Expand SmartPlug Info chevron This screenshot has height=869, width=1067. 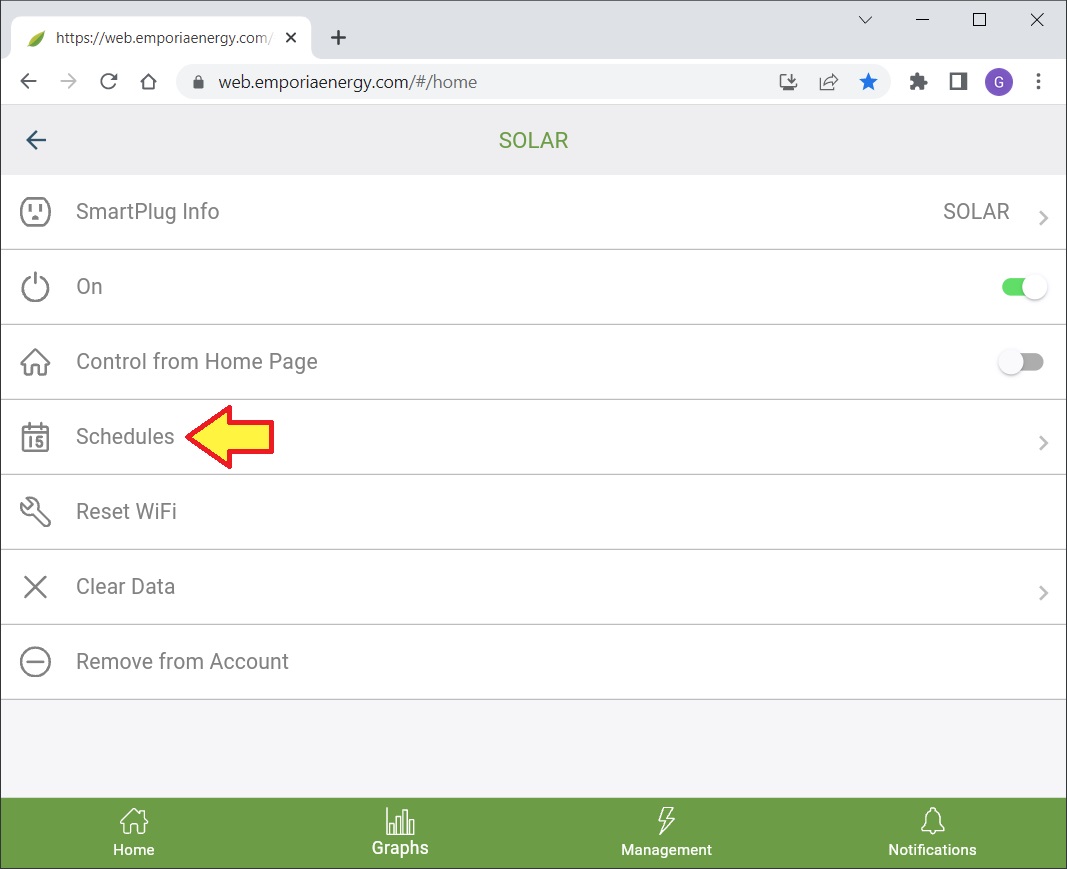(1043, 217)
